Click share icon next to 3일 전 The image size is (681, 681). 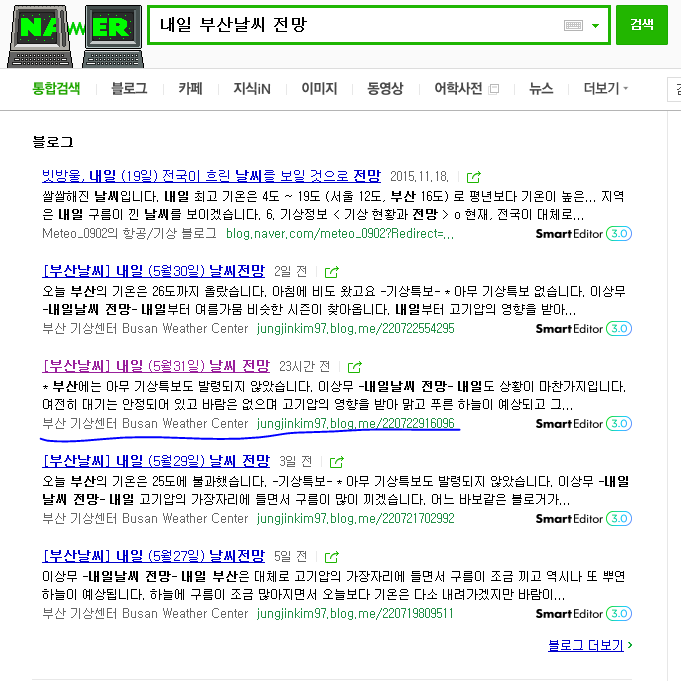click(337, 462)
